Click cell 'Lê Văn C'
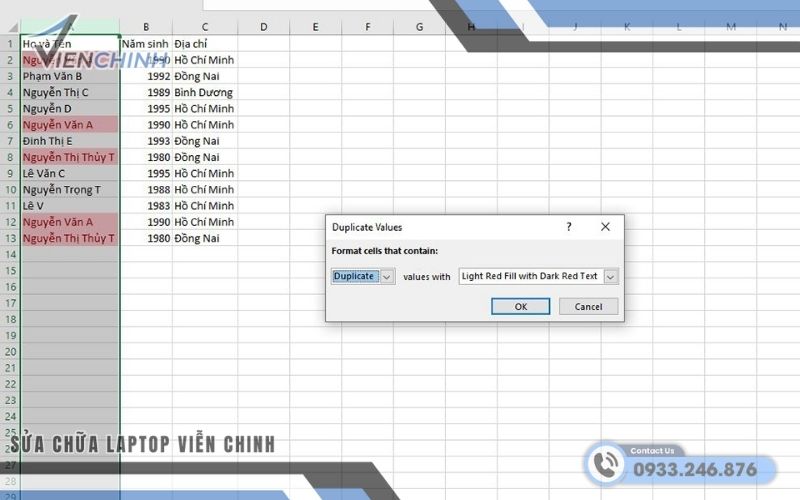Screen dimensions: 800x500 point(70,173)
